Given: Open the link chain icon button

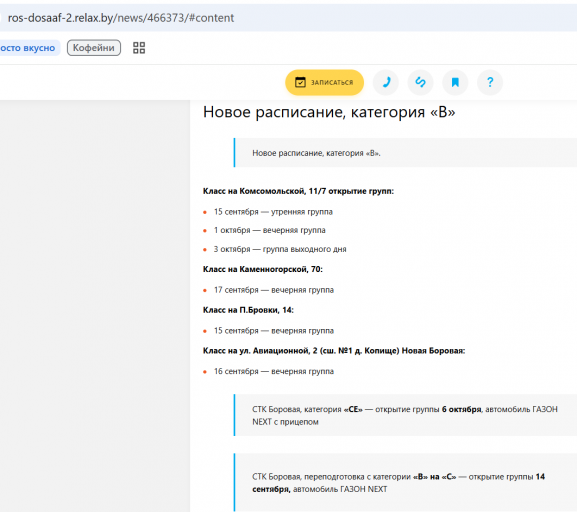Looking at the screenshot, I should 420,82.
